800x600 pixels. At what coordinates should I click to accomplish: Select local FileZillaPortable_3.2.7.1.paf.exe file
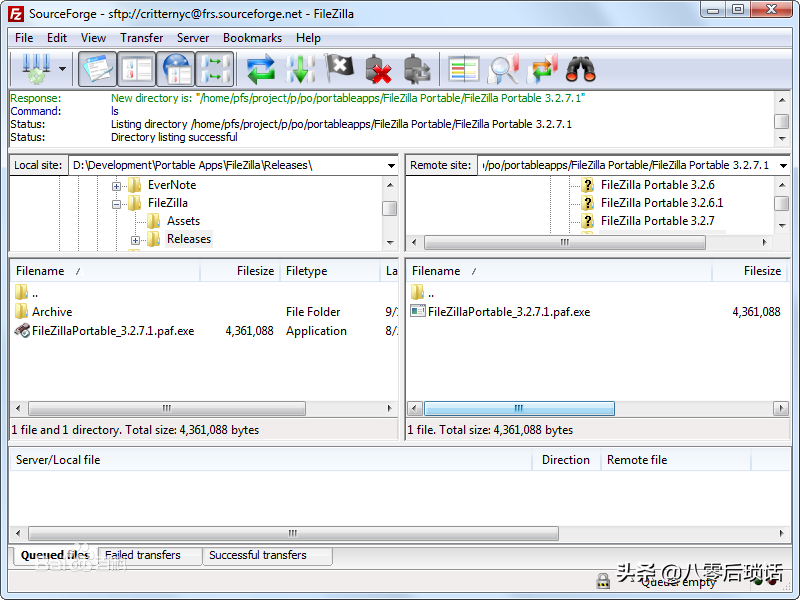pos(113,331)
